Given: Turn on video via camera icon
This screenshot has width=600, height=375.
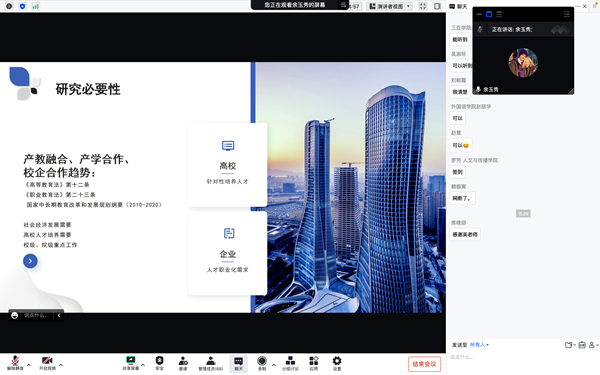Looking at the screenshot, I should pos(47,363).
